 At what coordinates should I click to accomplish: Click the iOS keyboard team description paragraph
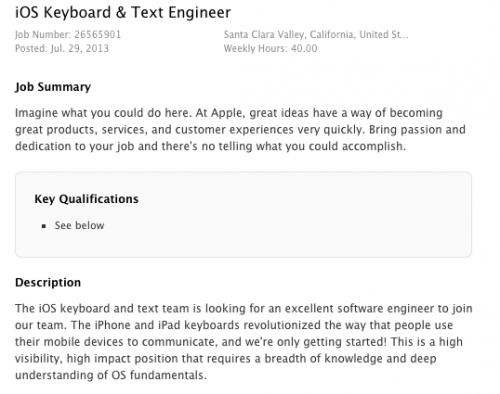pos(244,342)
